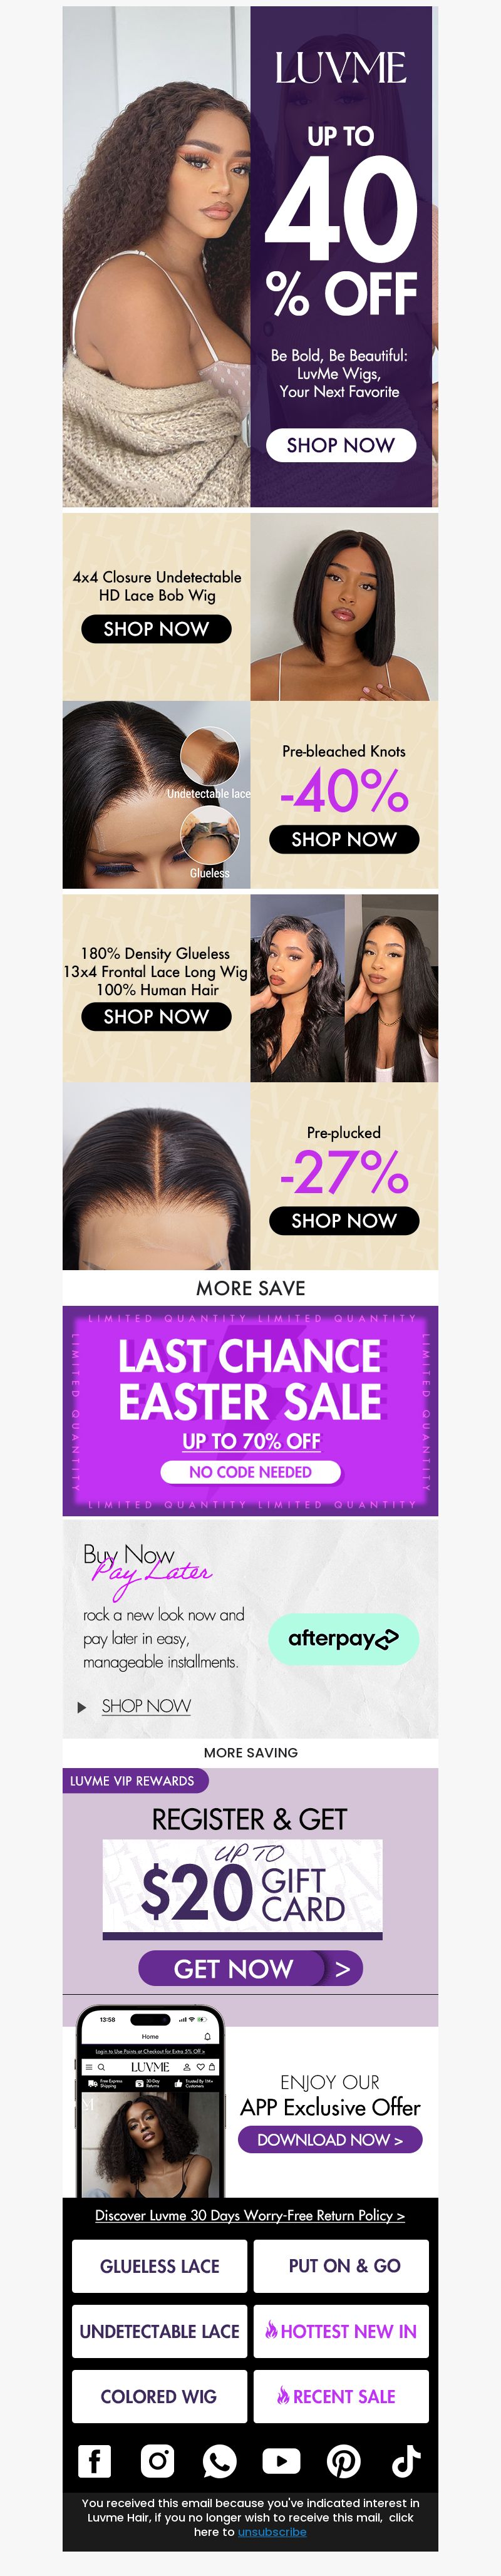Image resolution: width=501 pixels, height=2576 pixels.
Task: Select the GLUELESS LACE category
Action: click(159, 2266)
